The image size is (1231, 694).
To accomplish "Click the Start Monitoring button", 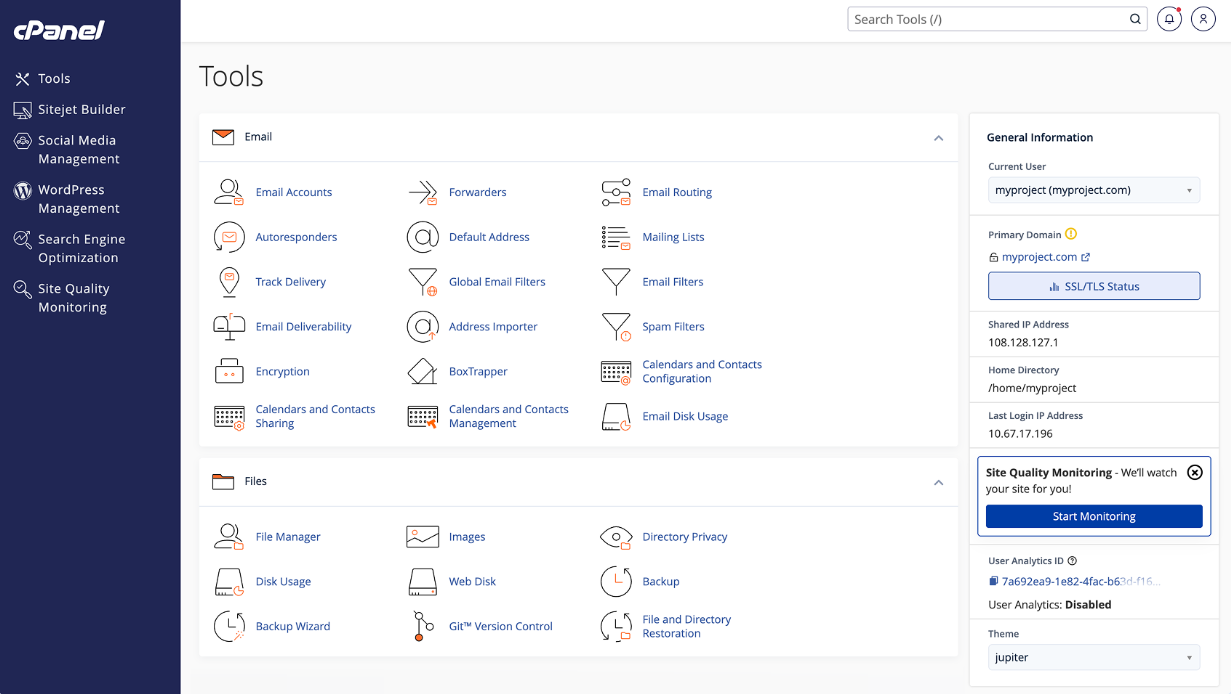I will tap(1094, 516).
